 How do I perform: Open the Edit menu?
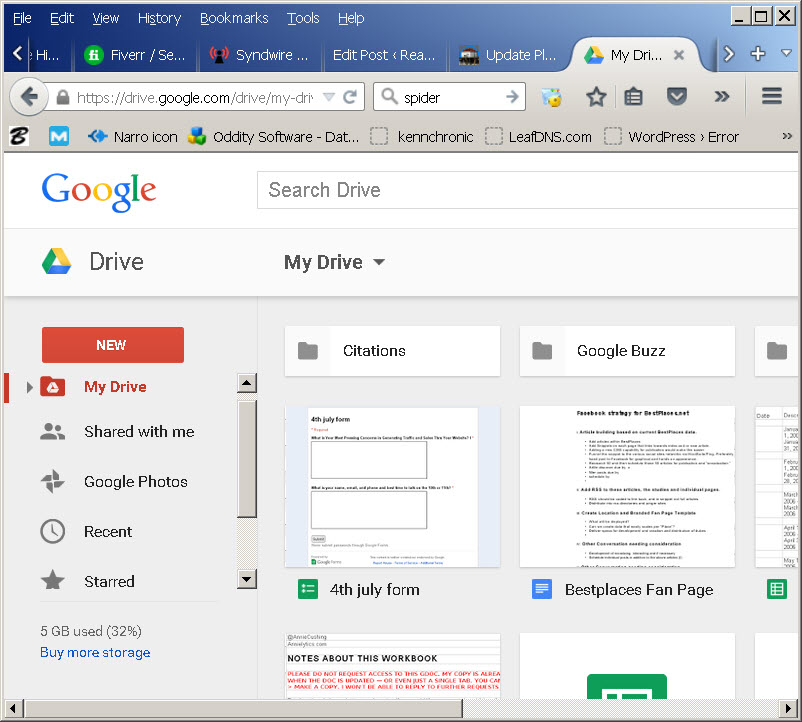coord(62,18)
